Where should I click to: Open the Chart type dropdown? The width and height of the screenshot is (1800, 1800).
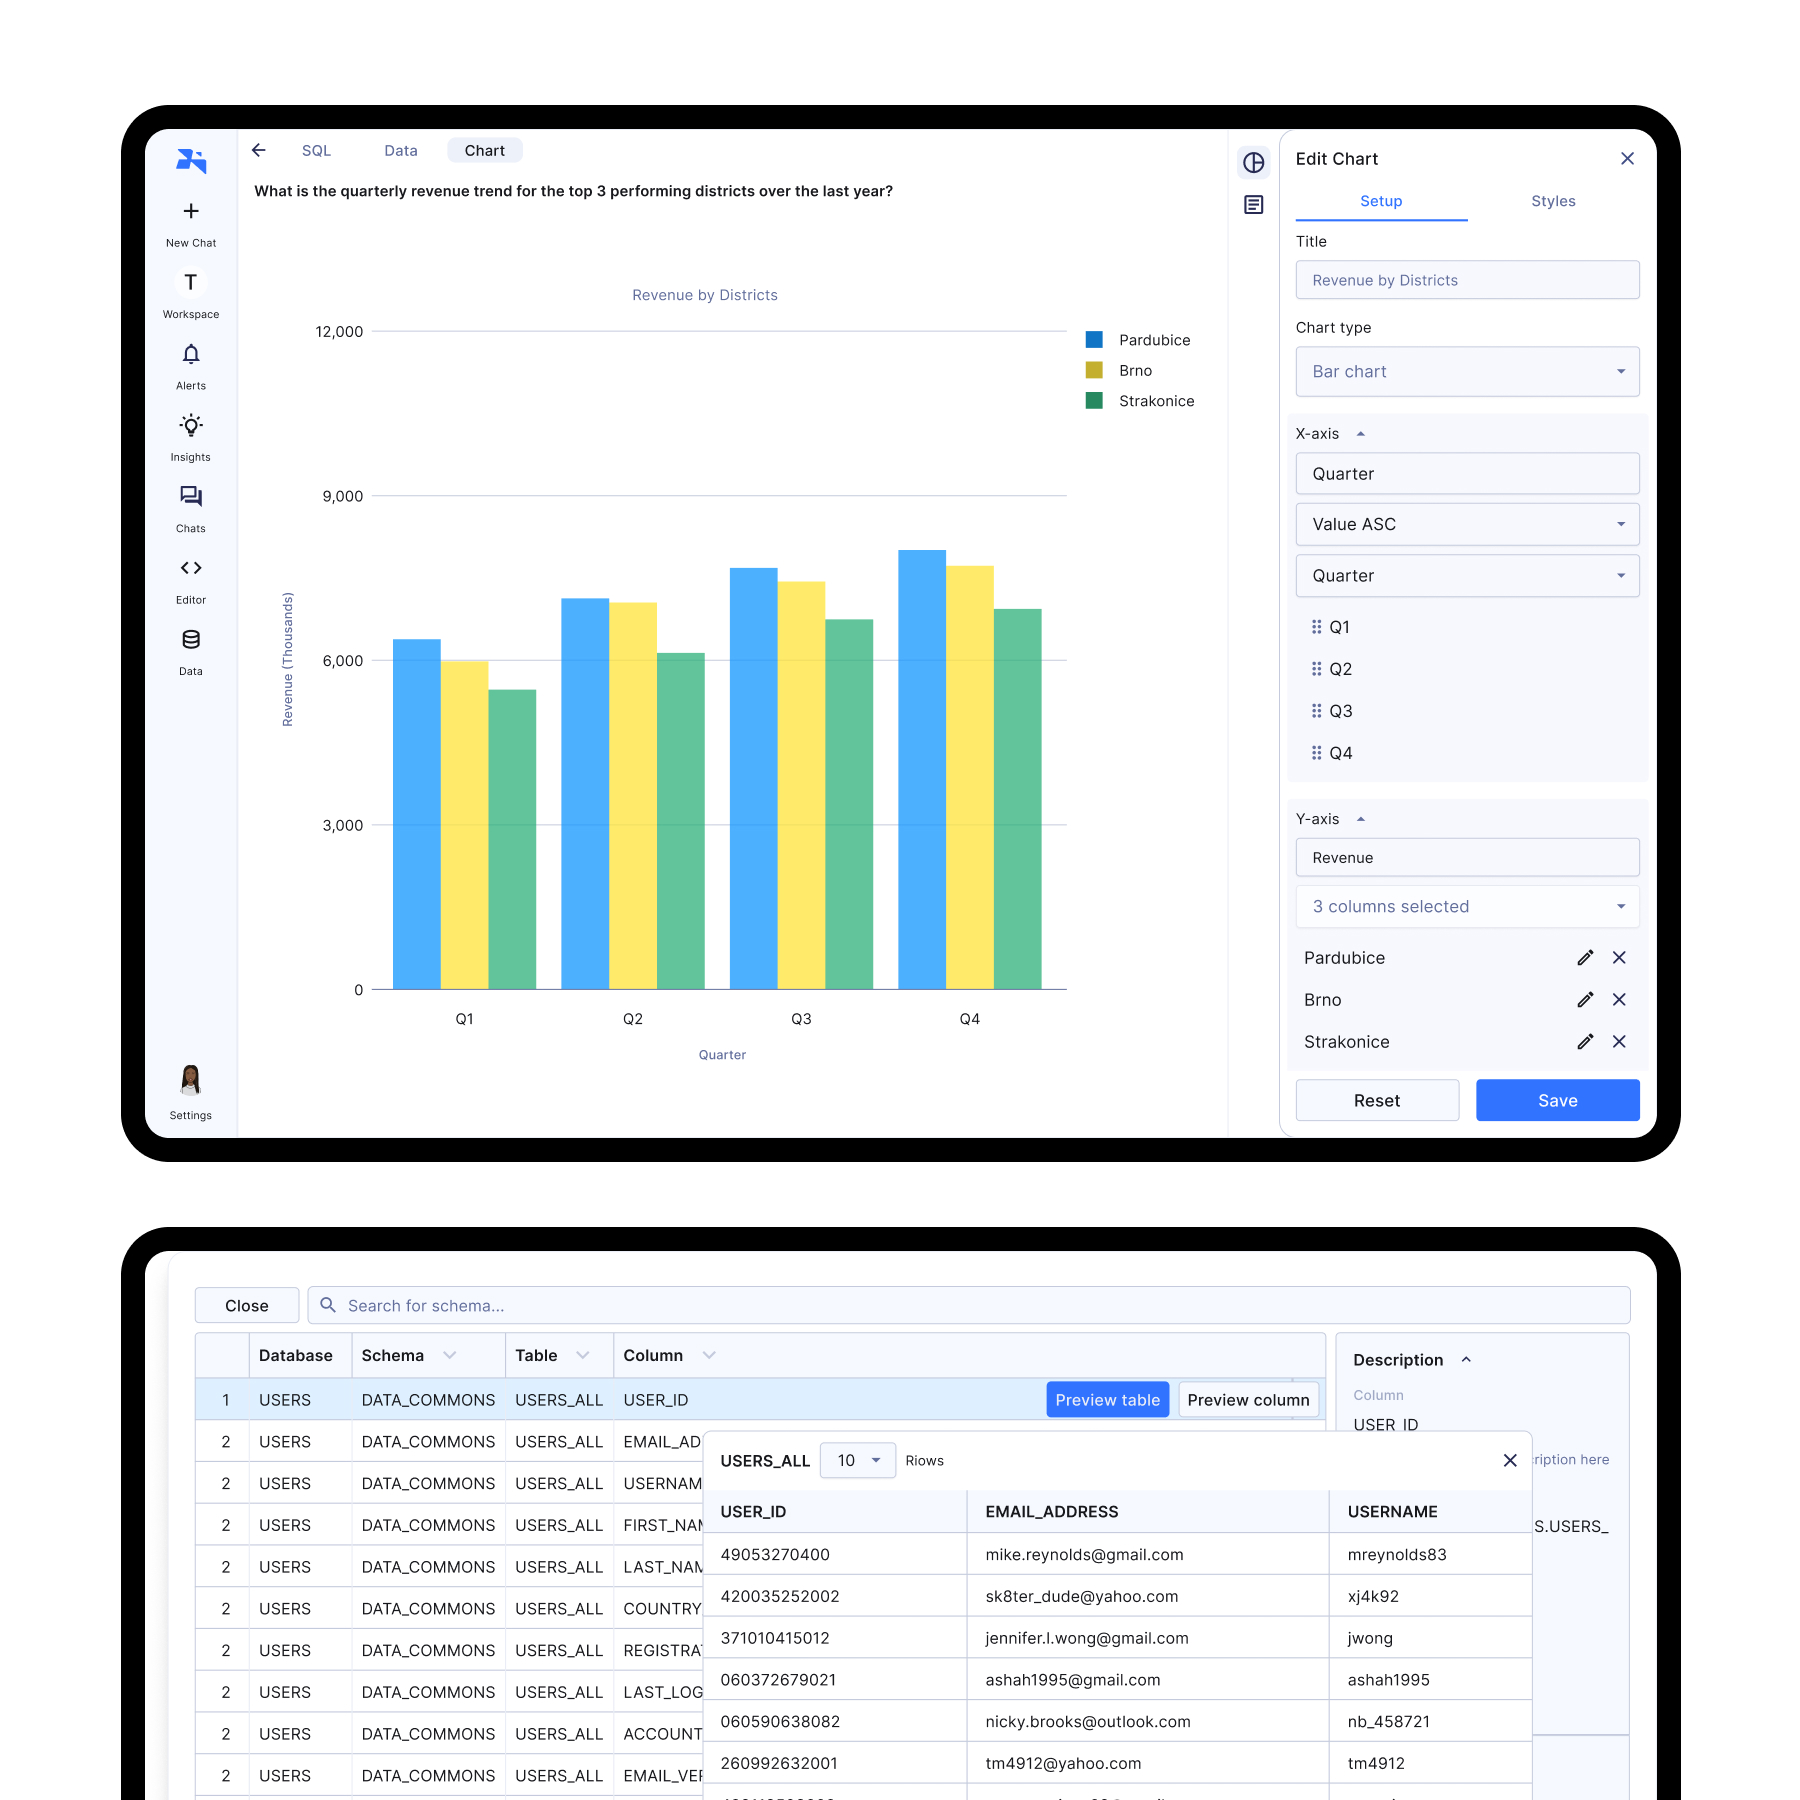[x=1467, y=372]
